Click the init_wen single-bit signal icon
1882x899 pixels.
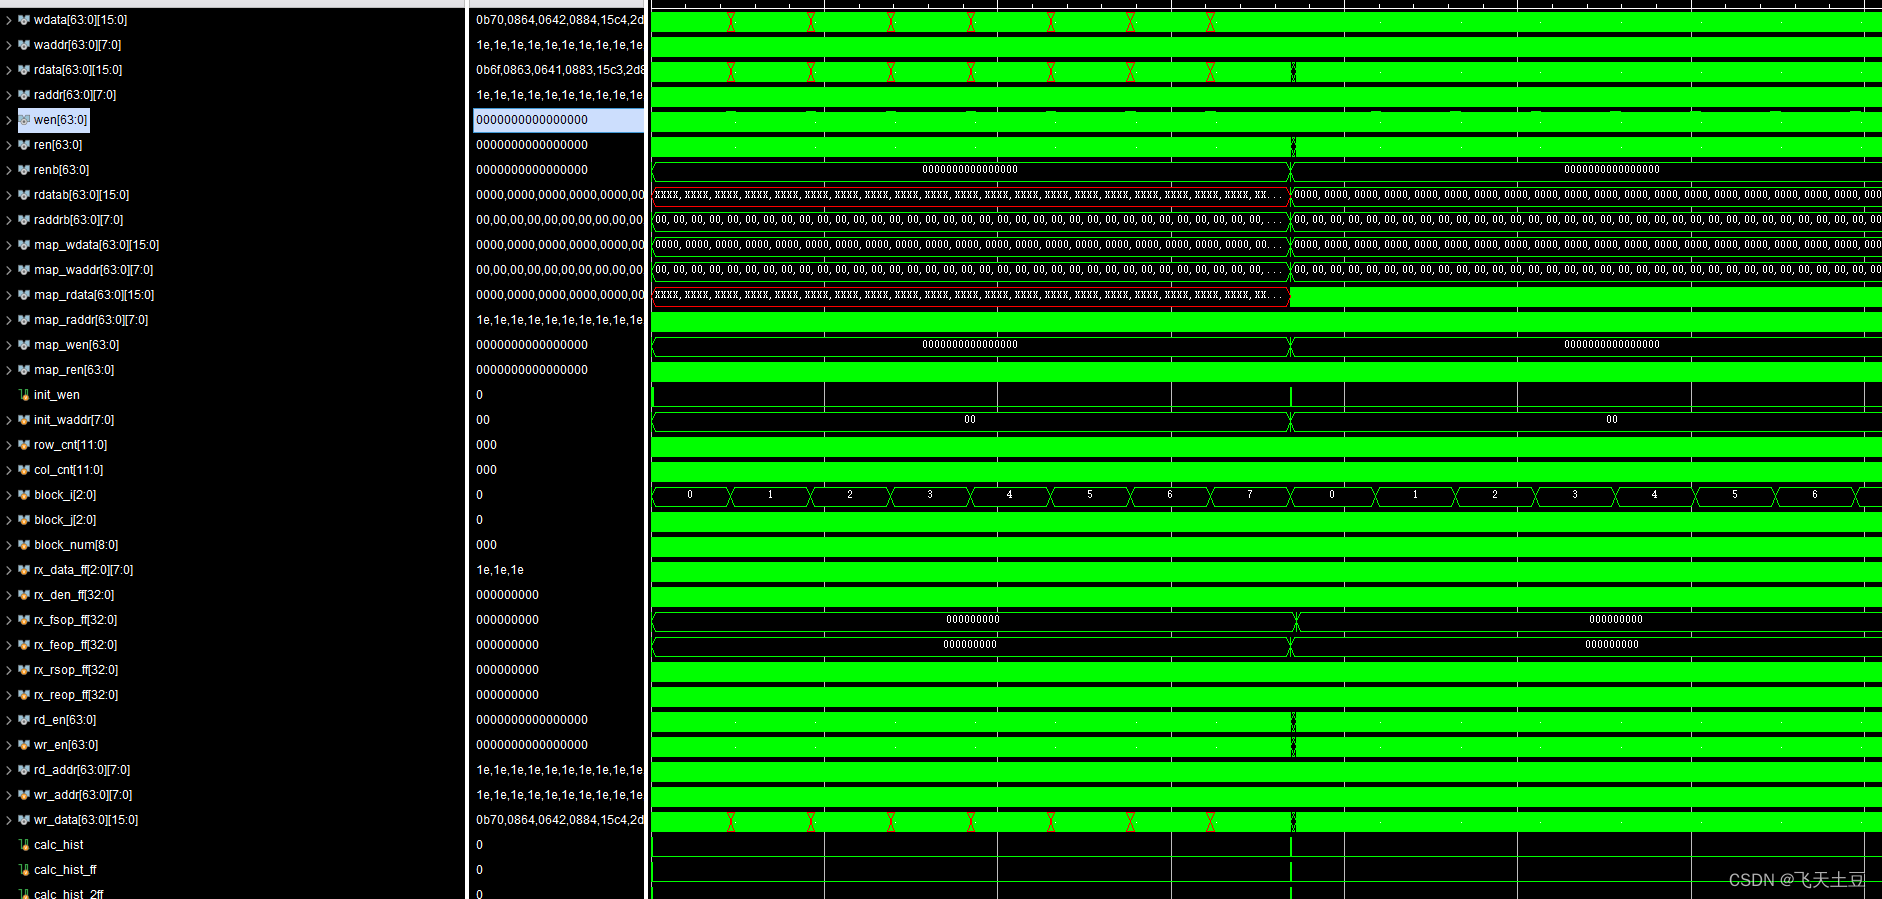[24, 395]
